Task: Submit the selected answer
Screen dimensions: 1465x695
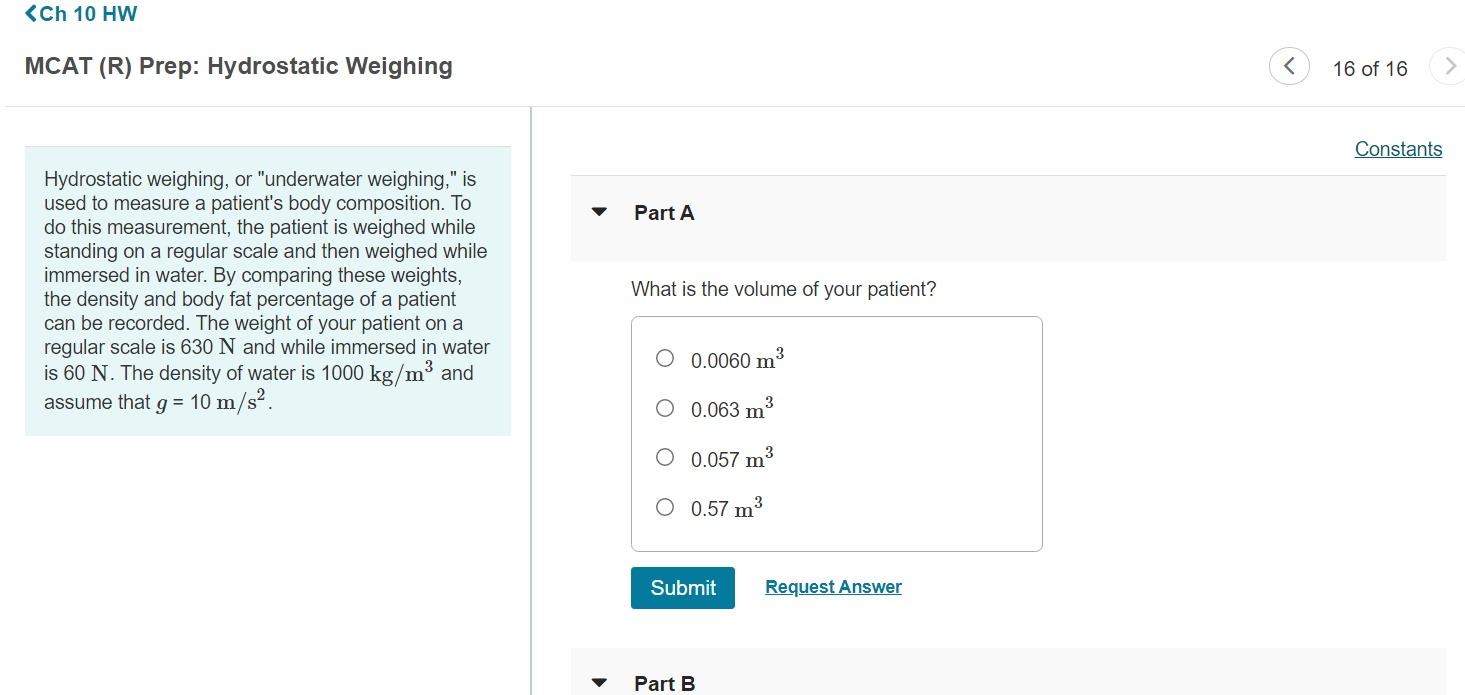Action: pos(682,588)
